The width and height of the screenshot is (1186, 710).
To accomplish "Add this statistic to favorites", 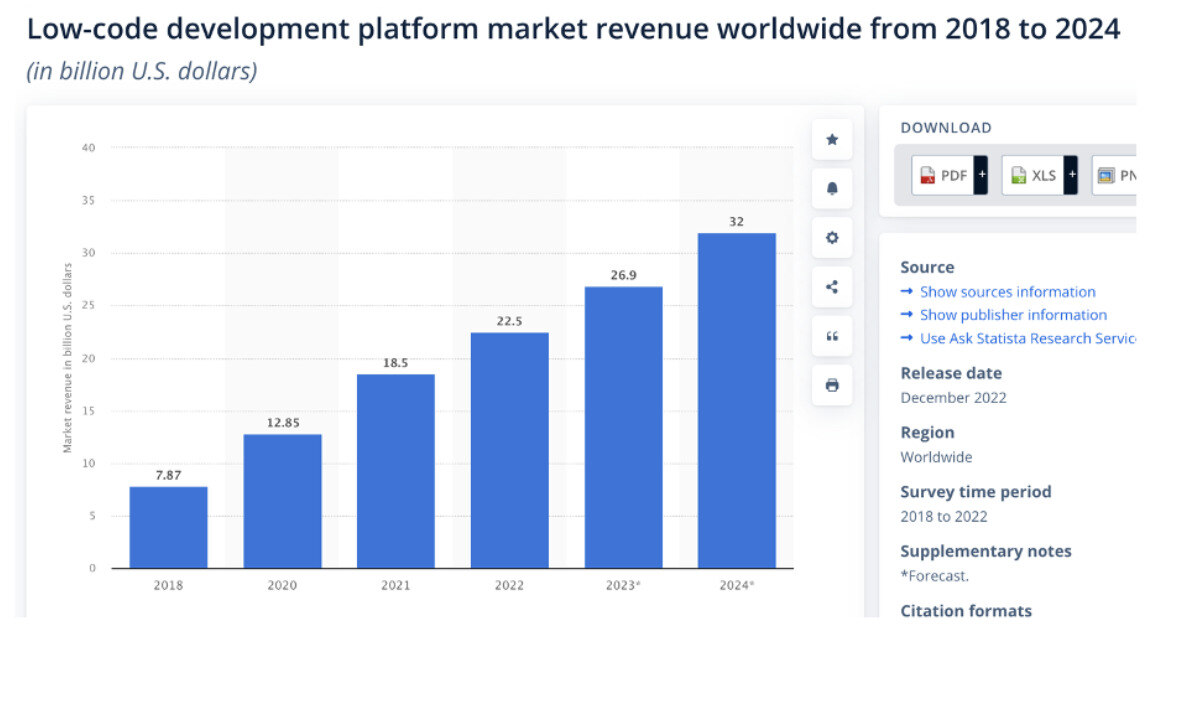I will pyautogui.click(x=832, y=140).
